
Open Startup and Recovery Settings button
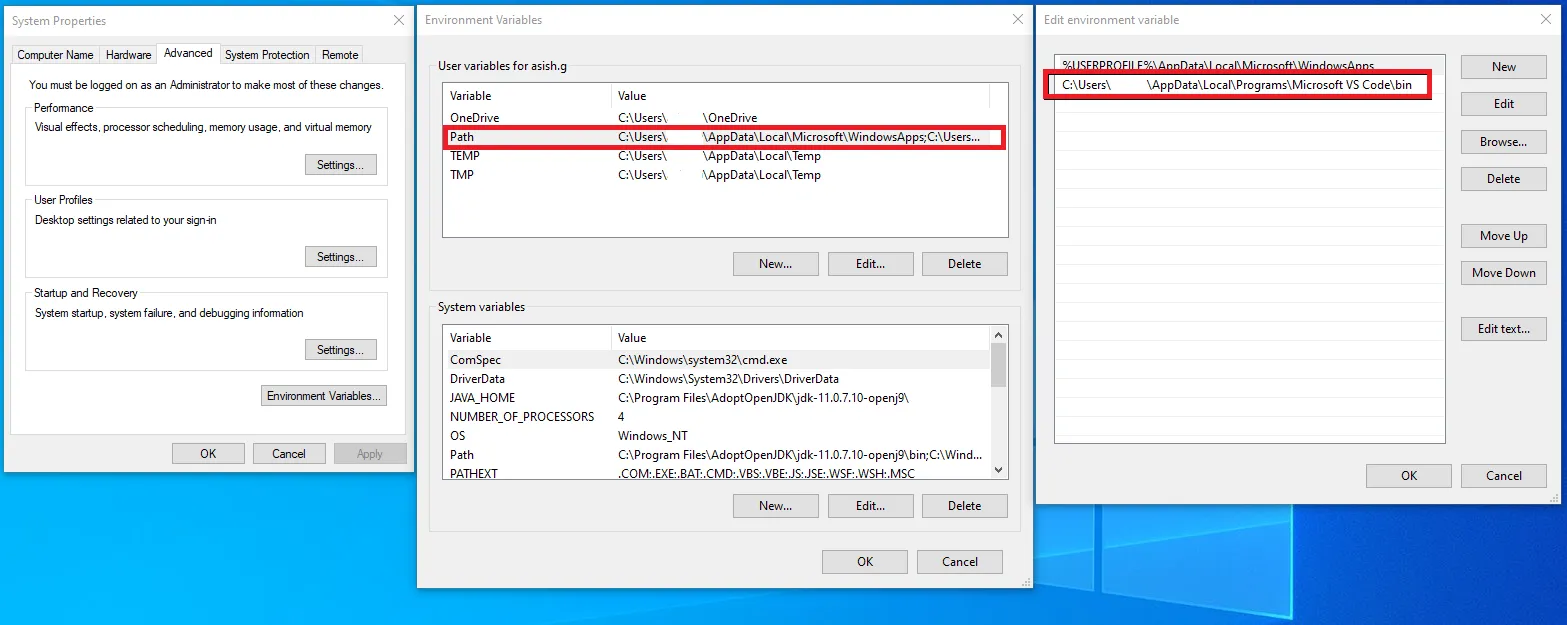tap(341, 350)
